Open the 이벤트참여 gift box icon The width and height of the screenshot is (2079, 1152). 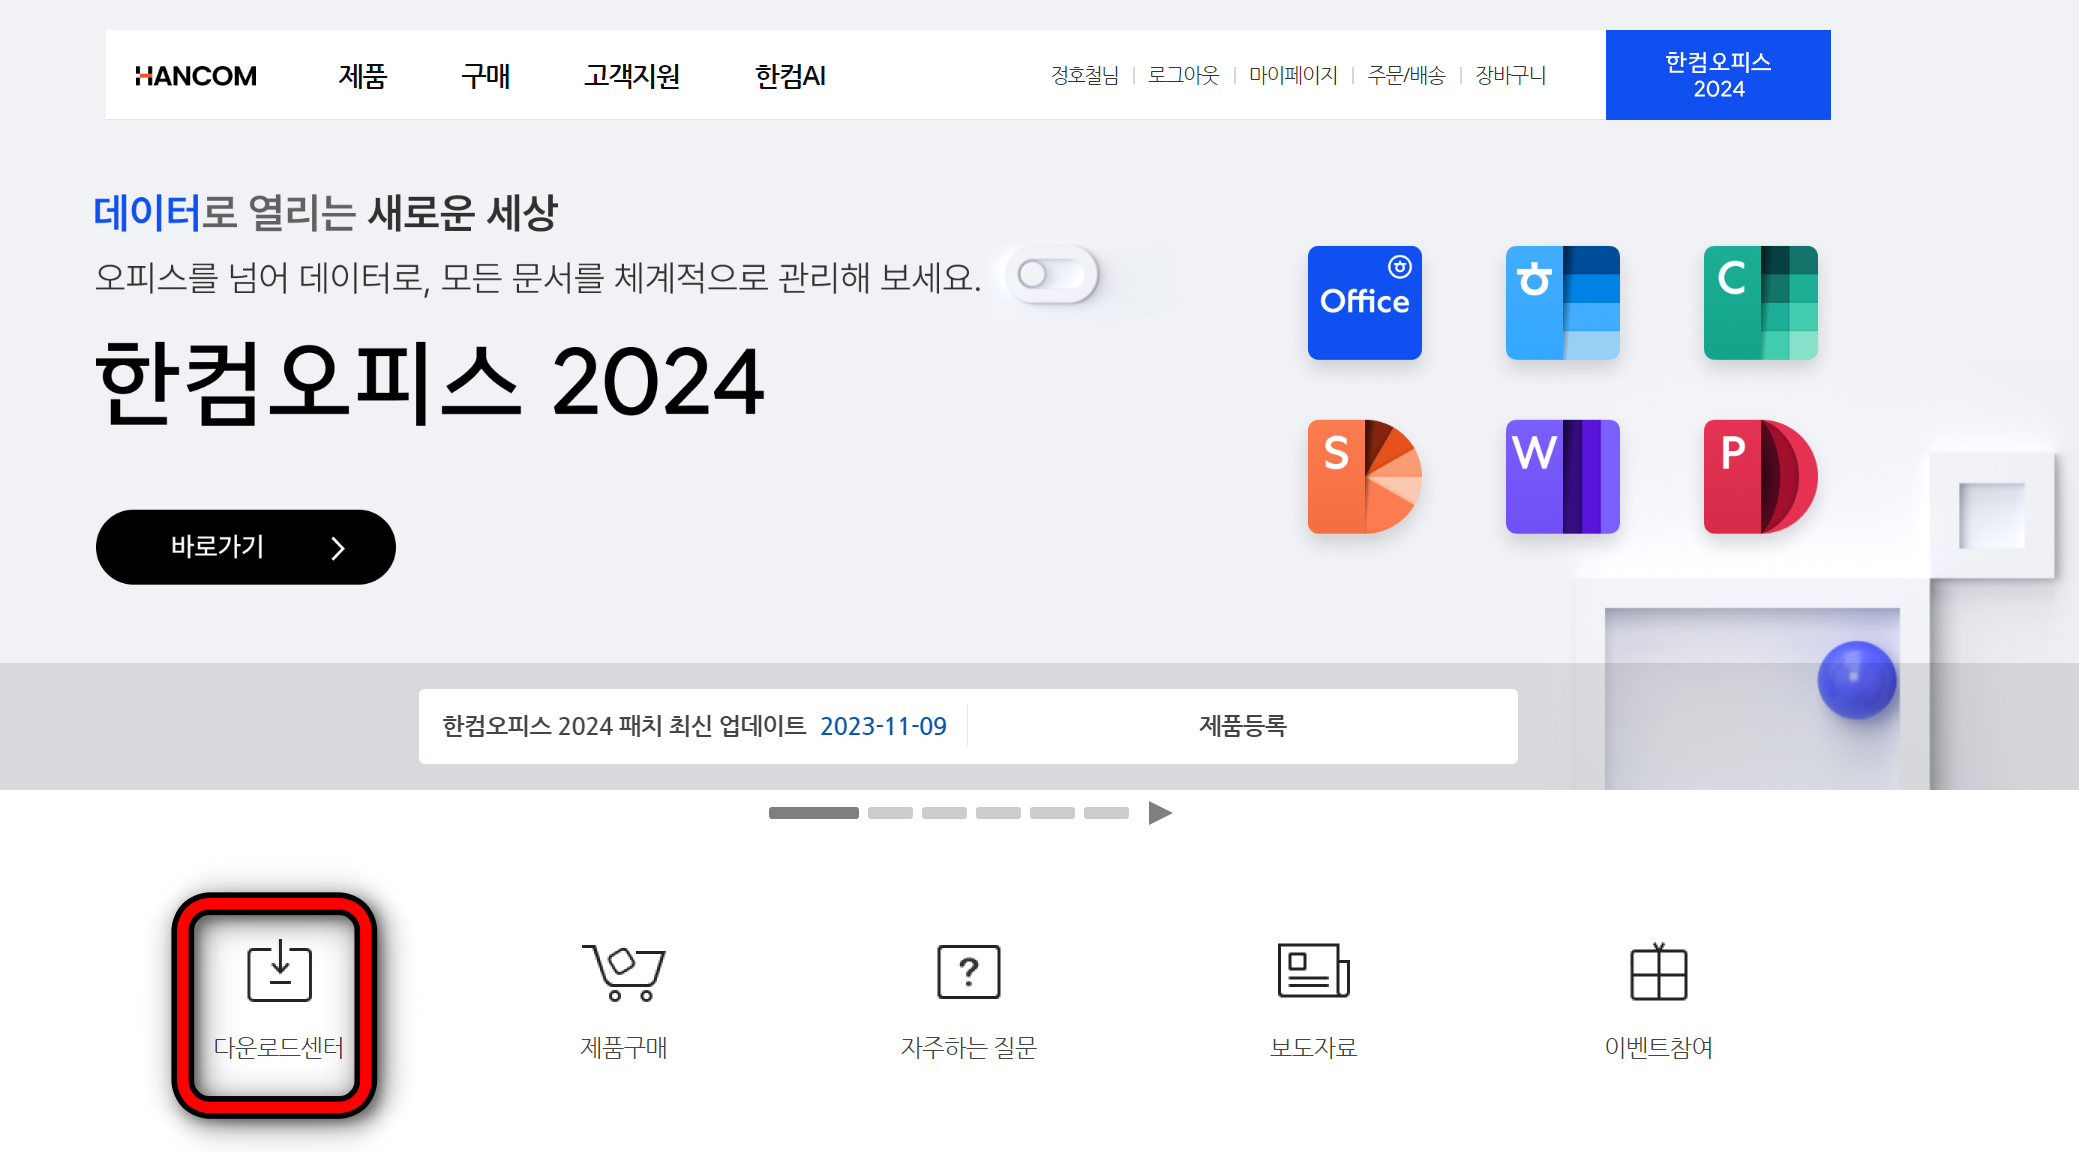click(x=1658, y=973)
